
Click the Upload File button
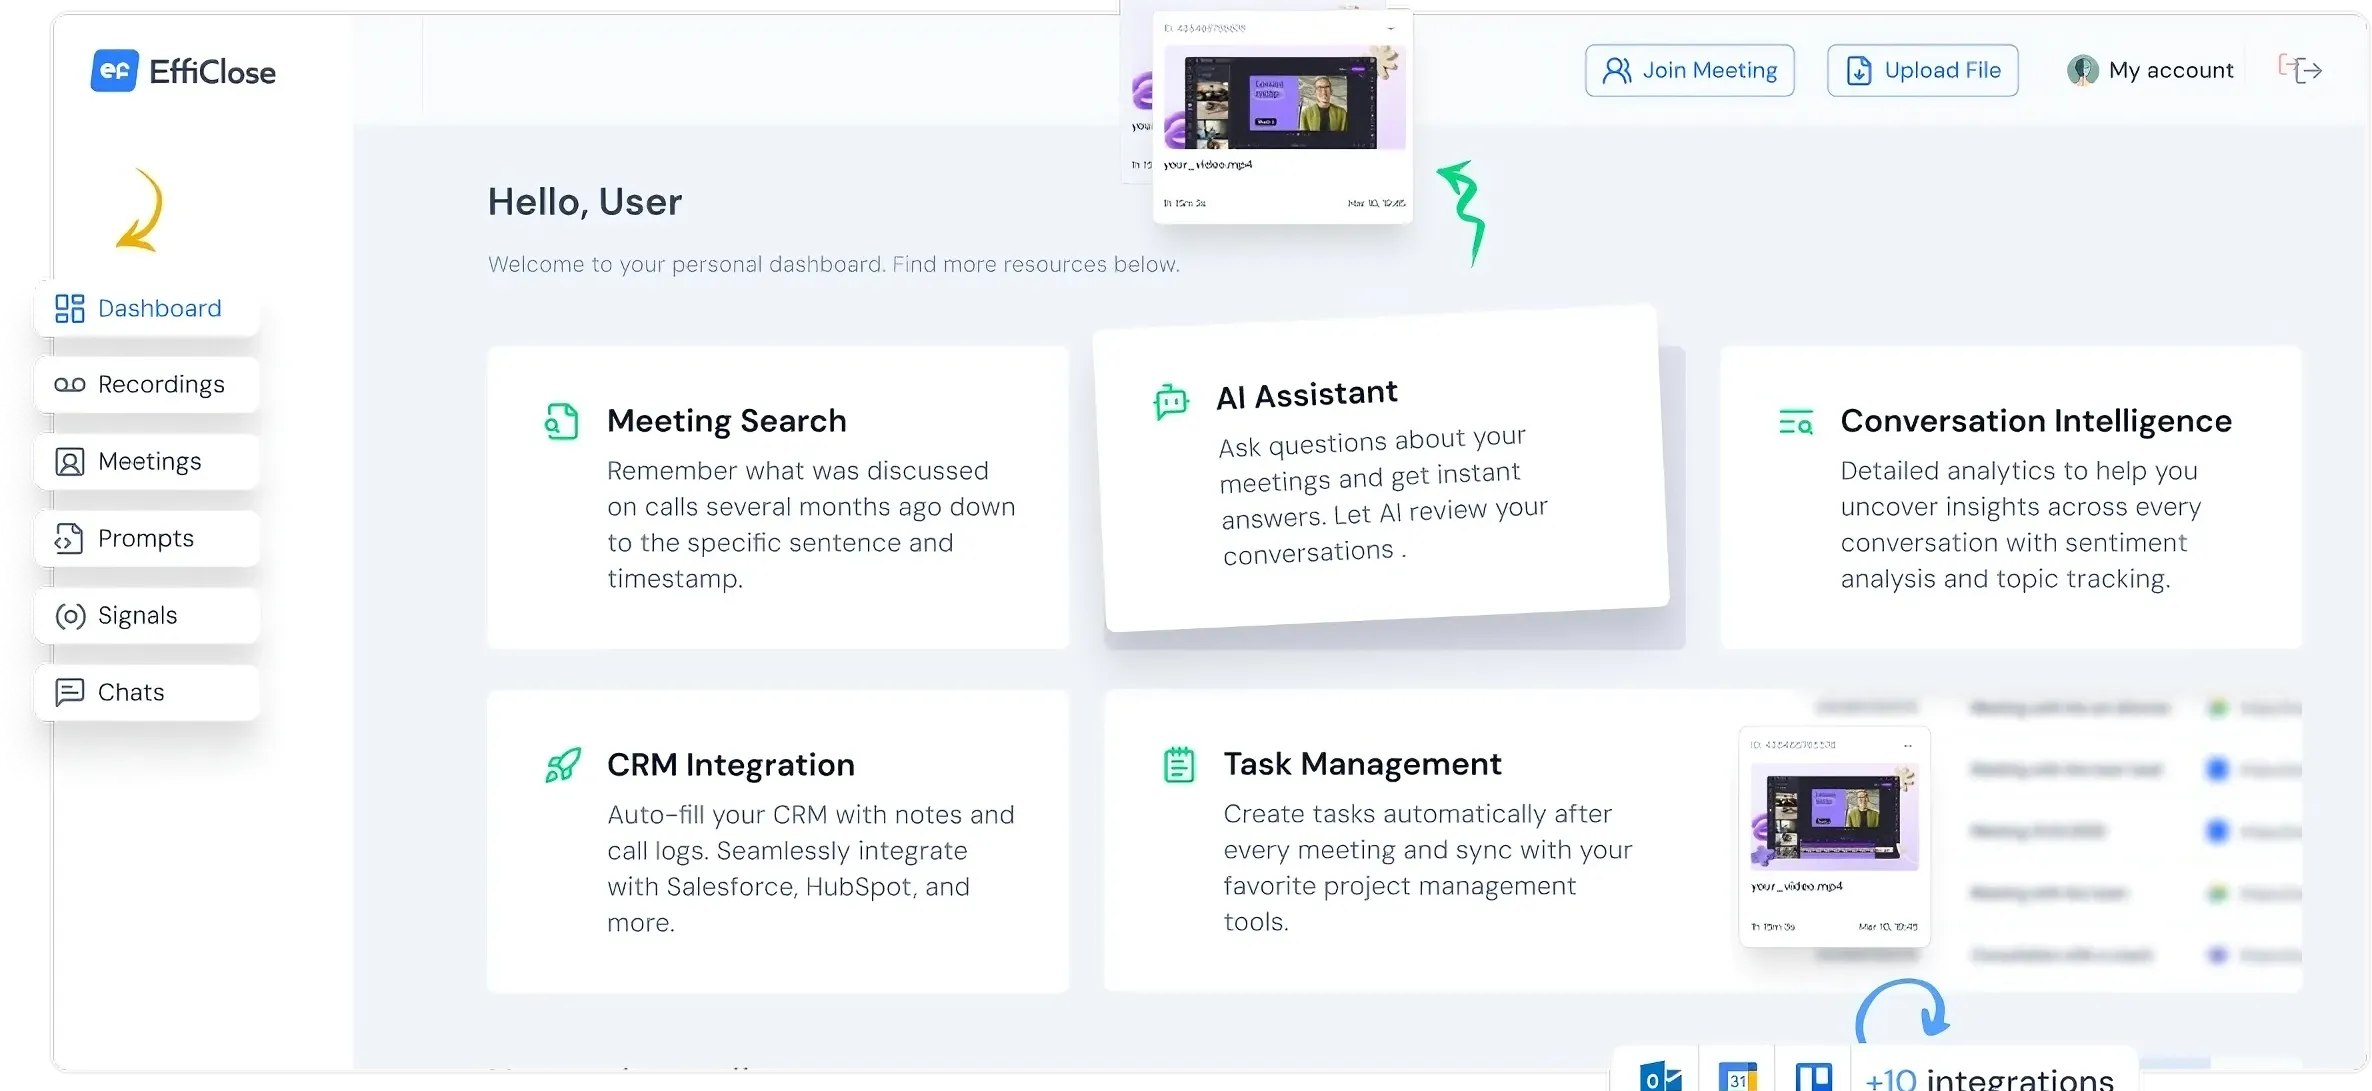[1922, 70]
